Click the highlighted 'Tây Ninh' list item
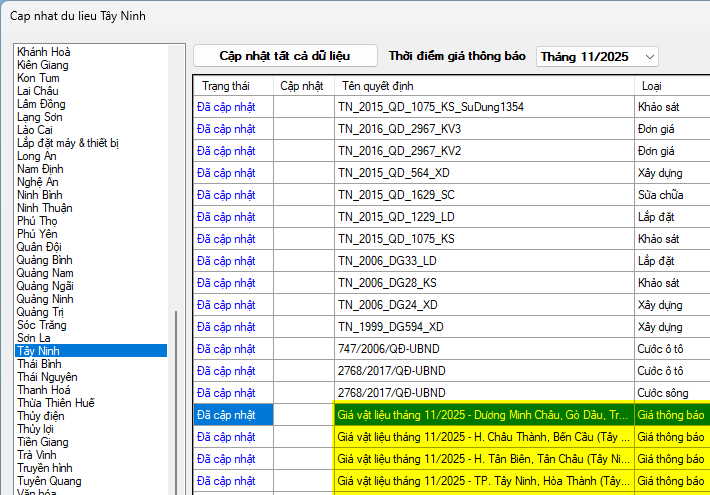 click(x=39, y=351)
